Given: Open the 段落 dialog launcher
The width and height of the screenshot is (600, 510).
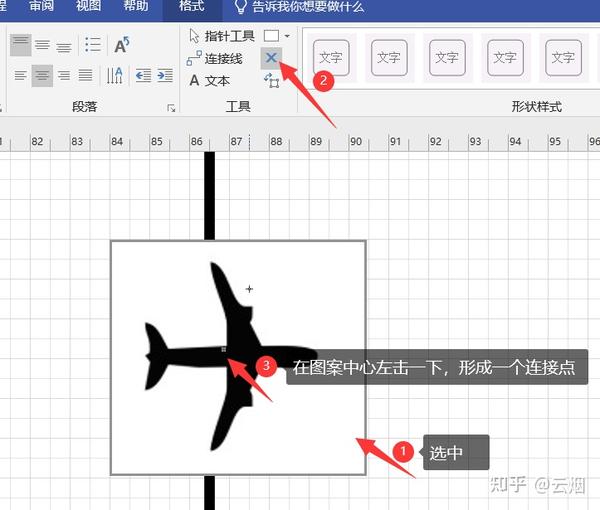Looking at the screenshot, I should tap(171, 108).
